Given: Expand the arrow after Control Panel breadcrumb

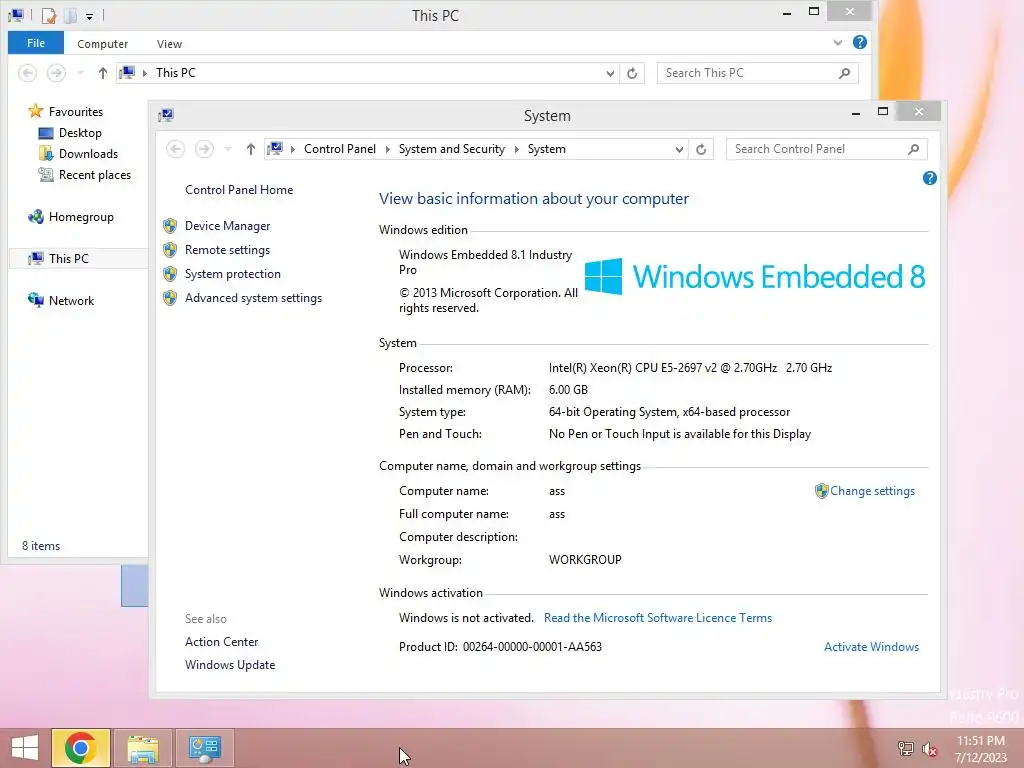Looking at the screenshot, I should [x=388, y=150].
